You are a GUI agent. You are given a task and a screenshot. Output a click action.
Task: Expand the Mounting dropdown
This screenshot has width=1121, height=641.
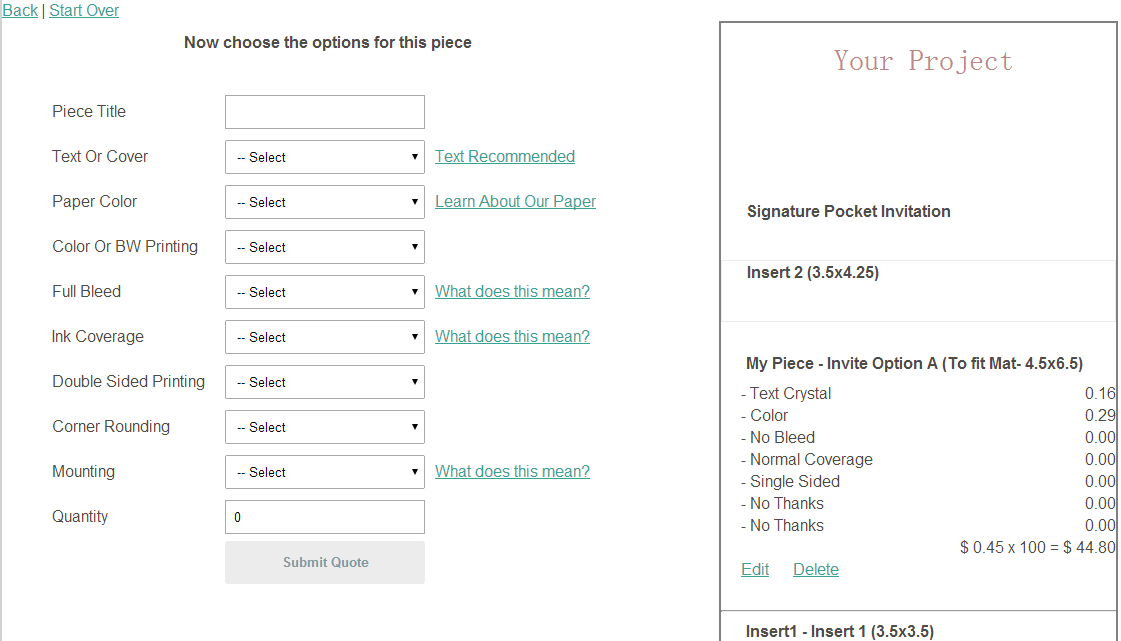click(324, 472)
